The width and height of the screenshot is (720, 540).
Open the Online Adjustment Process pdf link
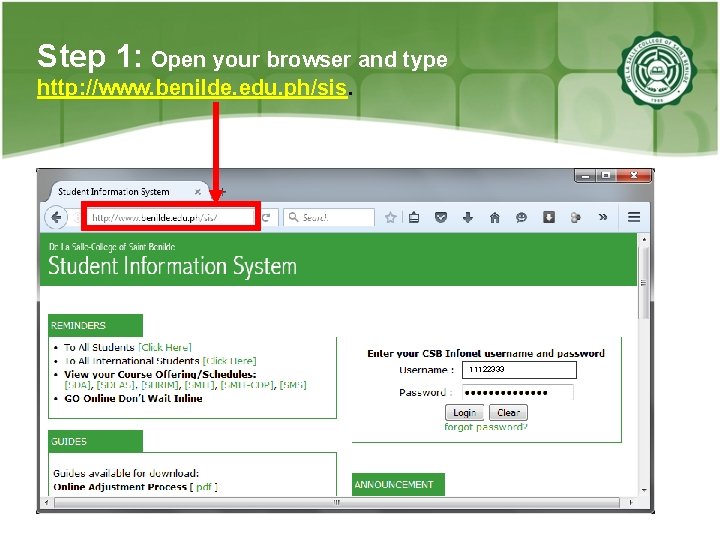204,487
